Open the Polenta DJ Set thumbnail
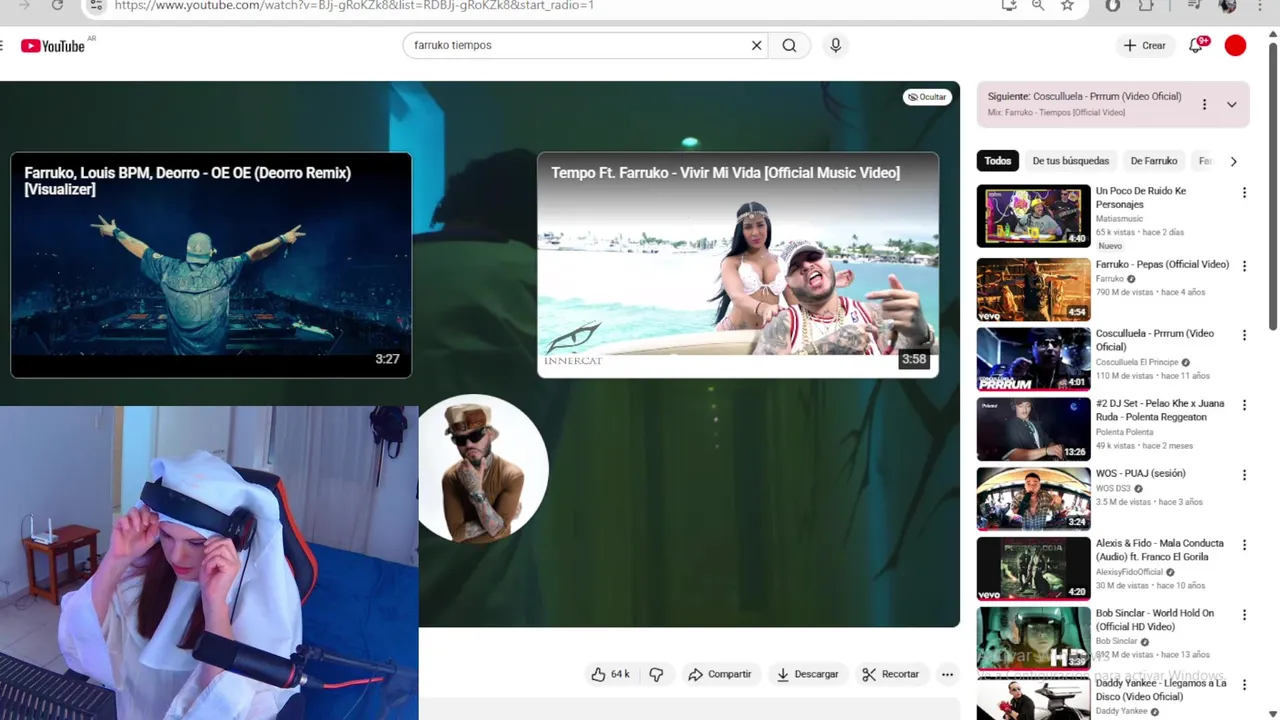The image size is (1280, 720). pyautogui.click(x=1033, y=429)
